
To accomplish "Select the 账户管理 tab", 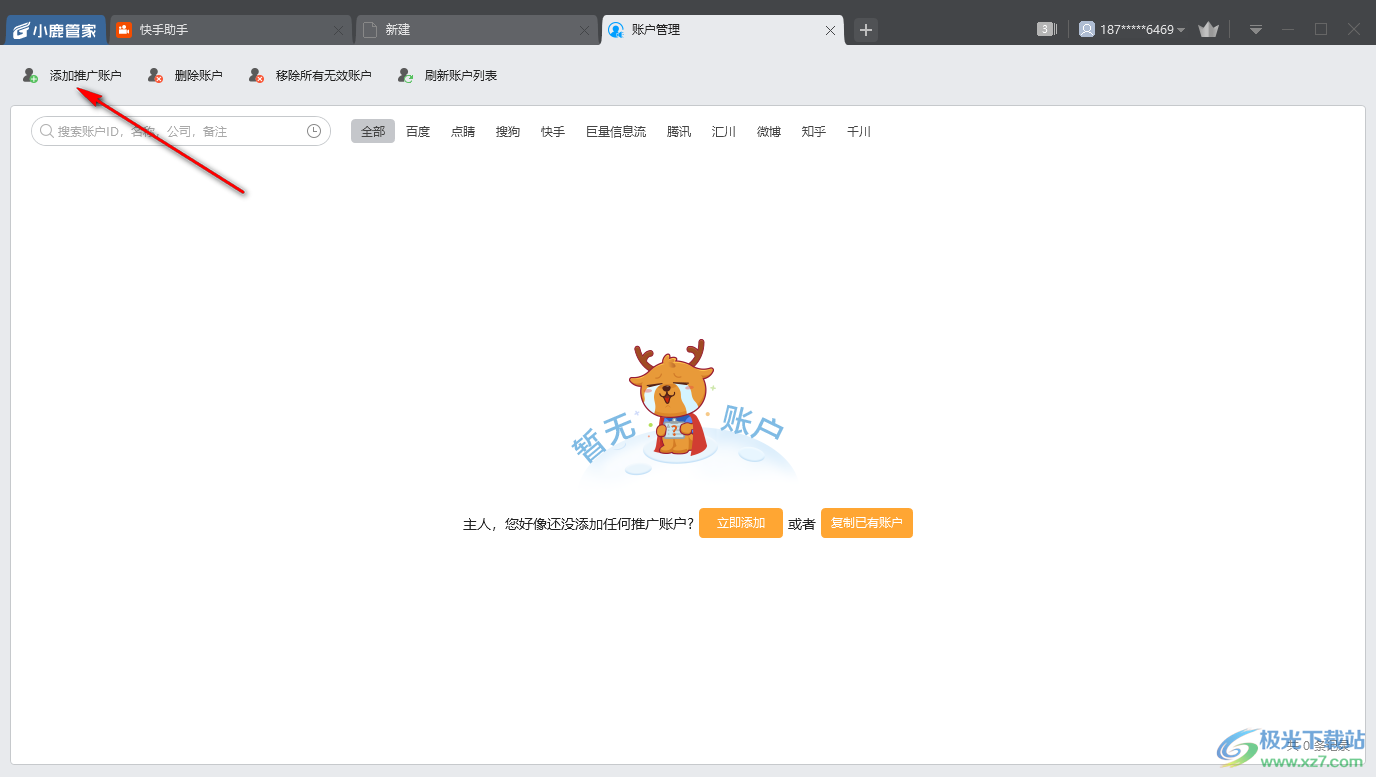I will click(723, 30).
